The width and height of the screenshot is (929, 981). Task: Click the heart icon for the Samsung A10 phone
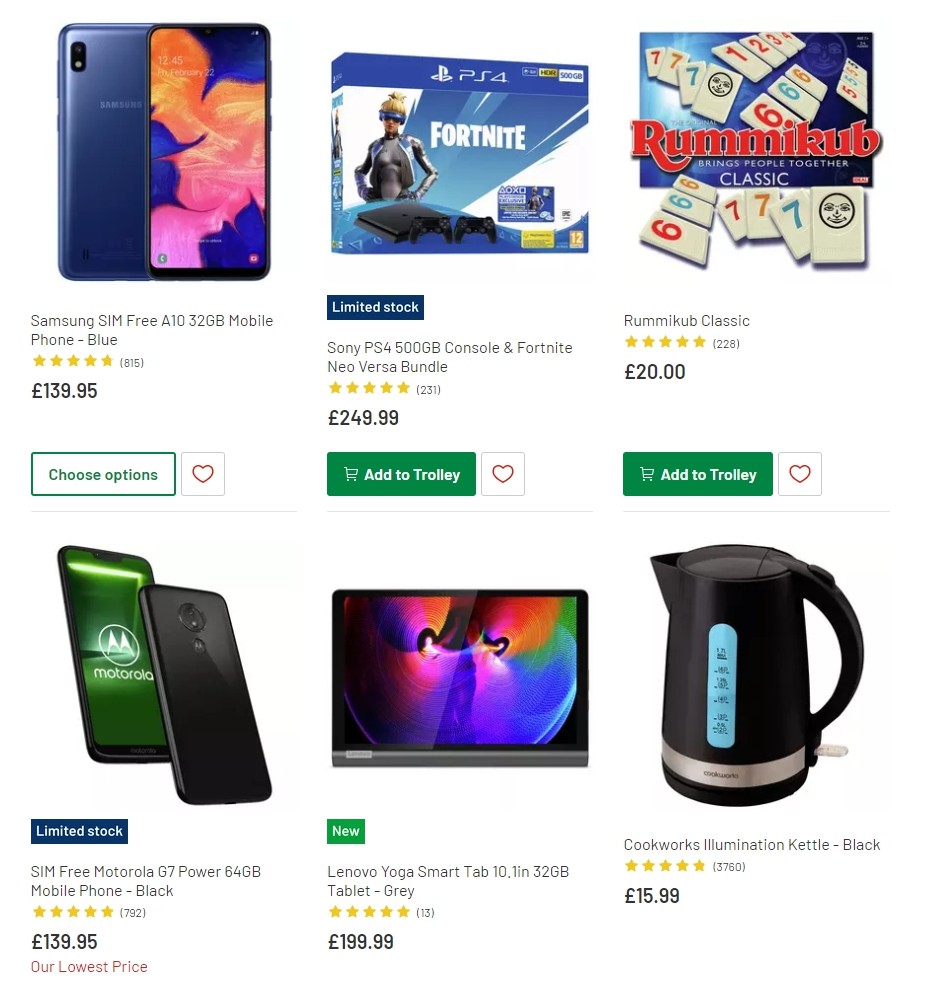(203, 474)
